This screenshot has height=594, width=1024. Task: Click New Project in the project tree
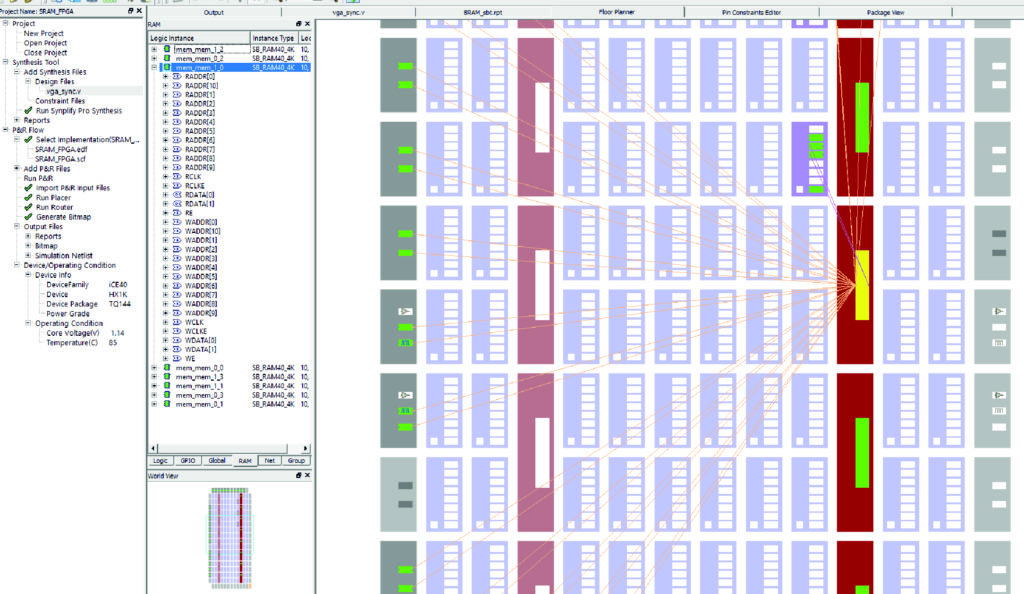click(x=44, y=33)
